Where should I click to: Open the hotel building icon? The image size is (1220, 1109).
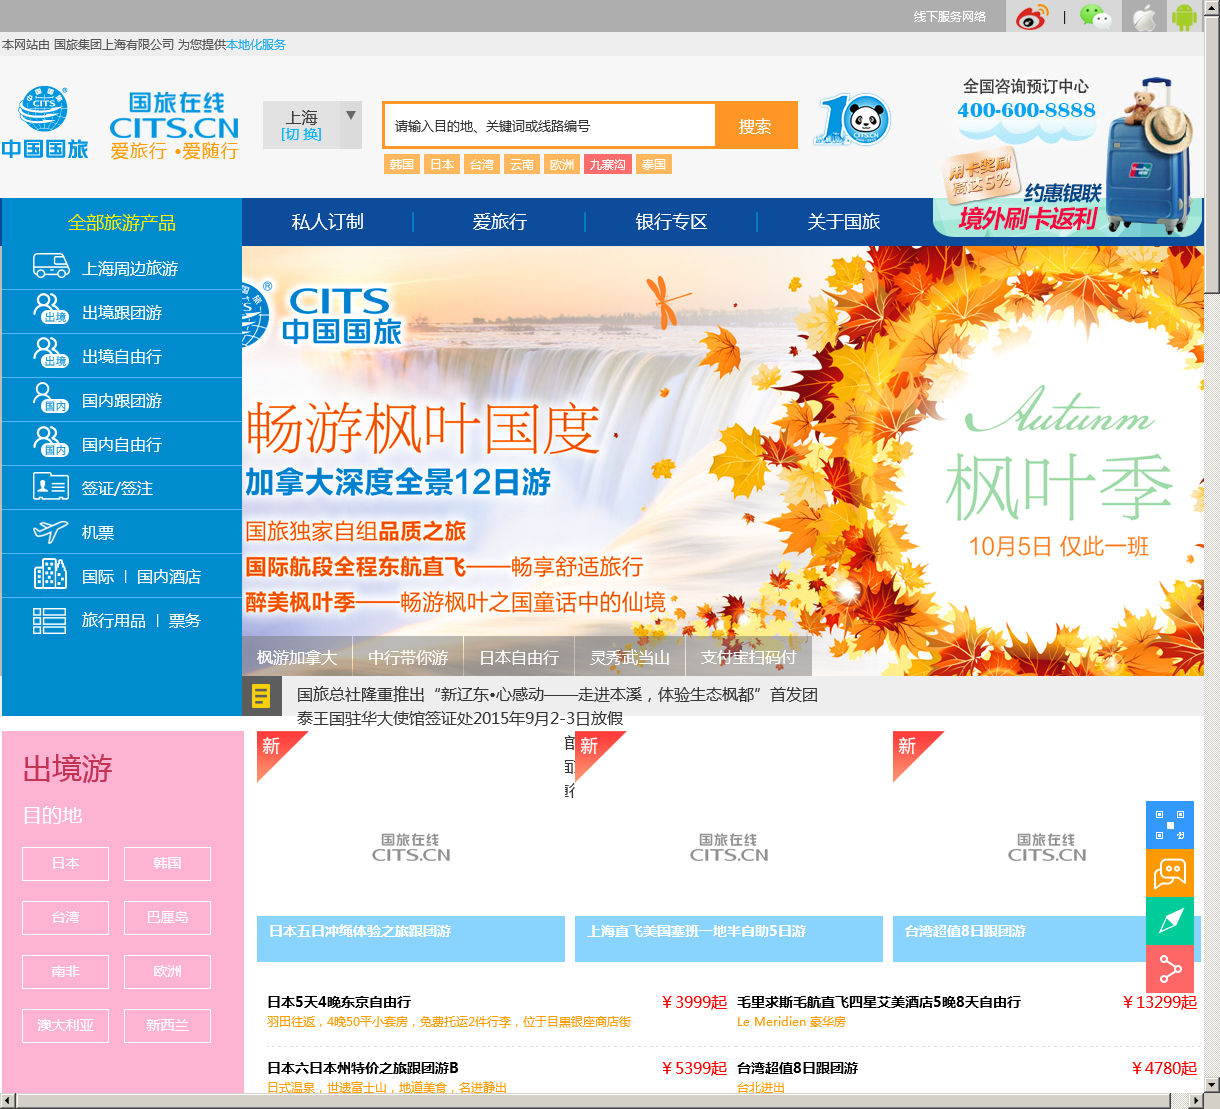(51, 574)
